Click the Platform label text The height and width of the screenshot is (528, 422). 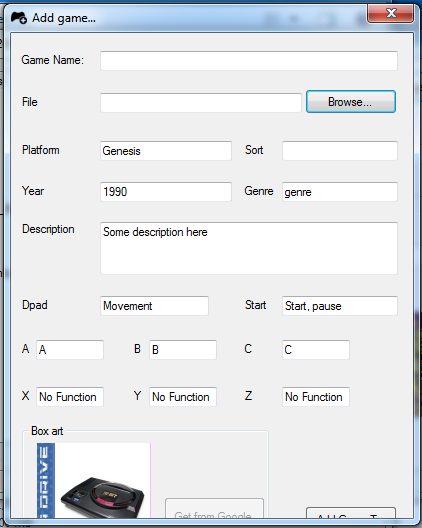(x=41, y=150)
